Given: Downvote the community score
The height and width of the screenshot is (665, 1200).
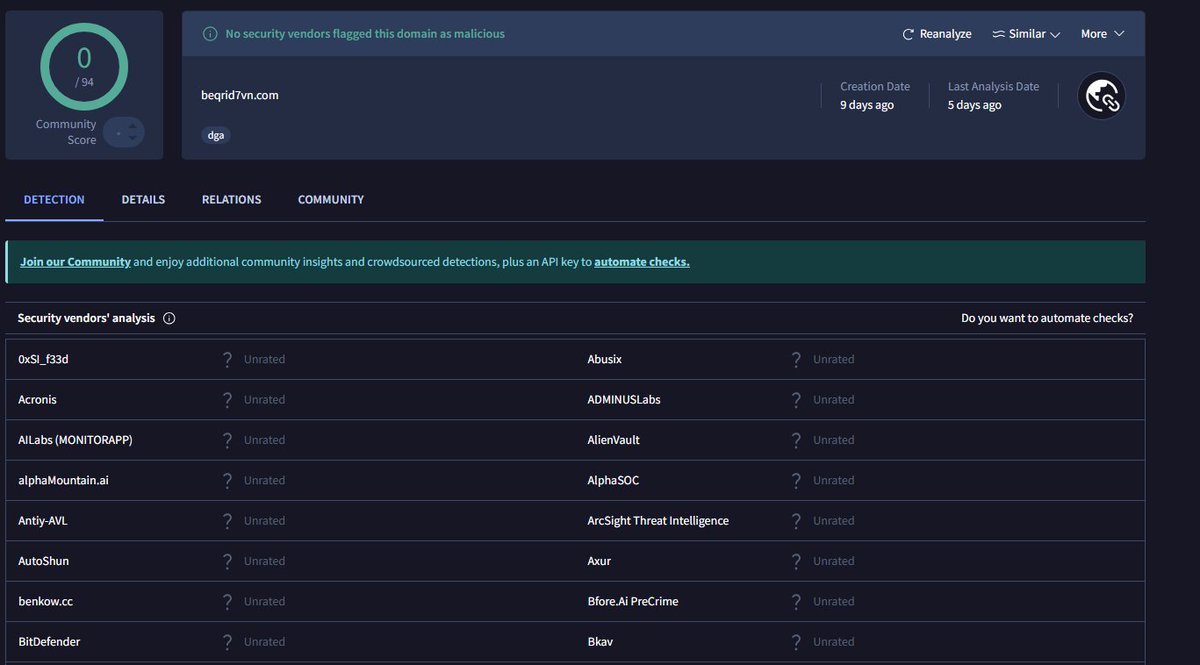Looking at the screenshot, I should click(131, 140).
